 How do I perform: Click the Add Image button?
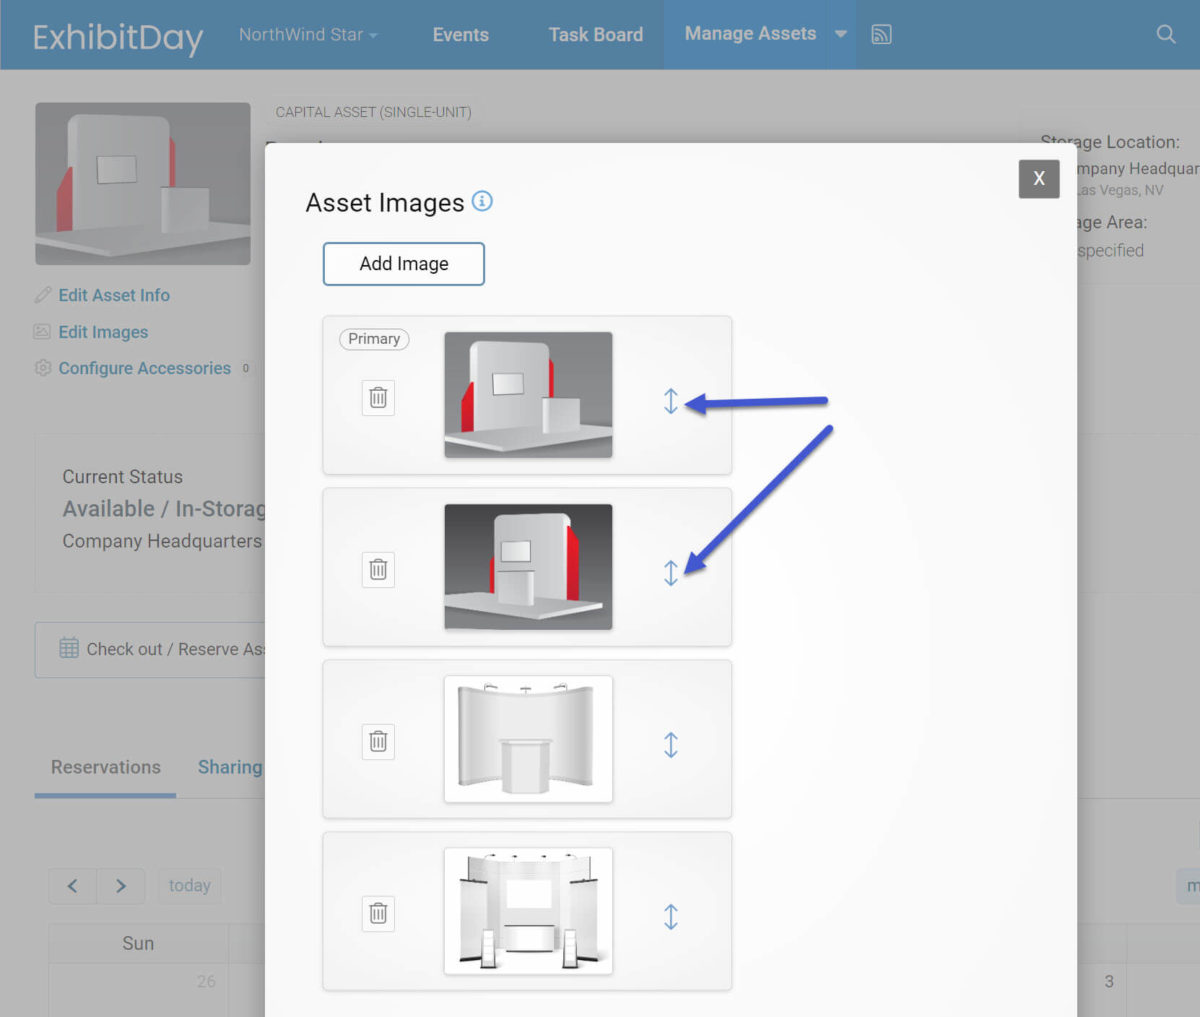[403, 263]
